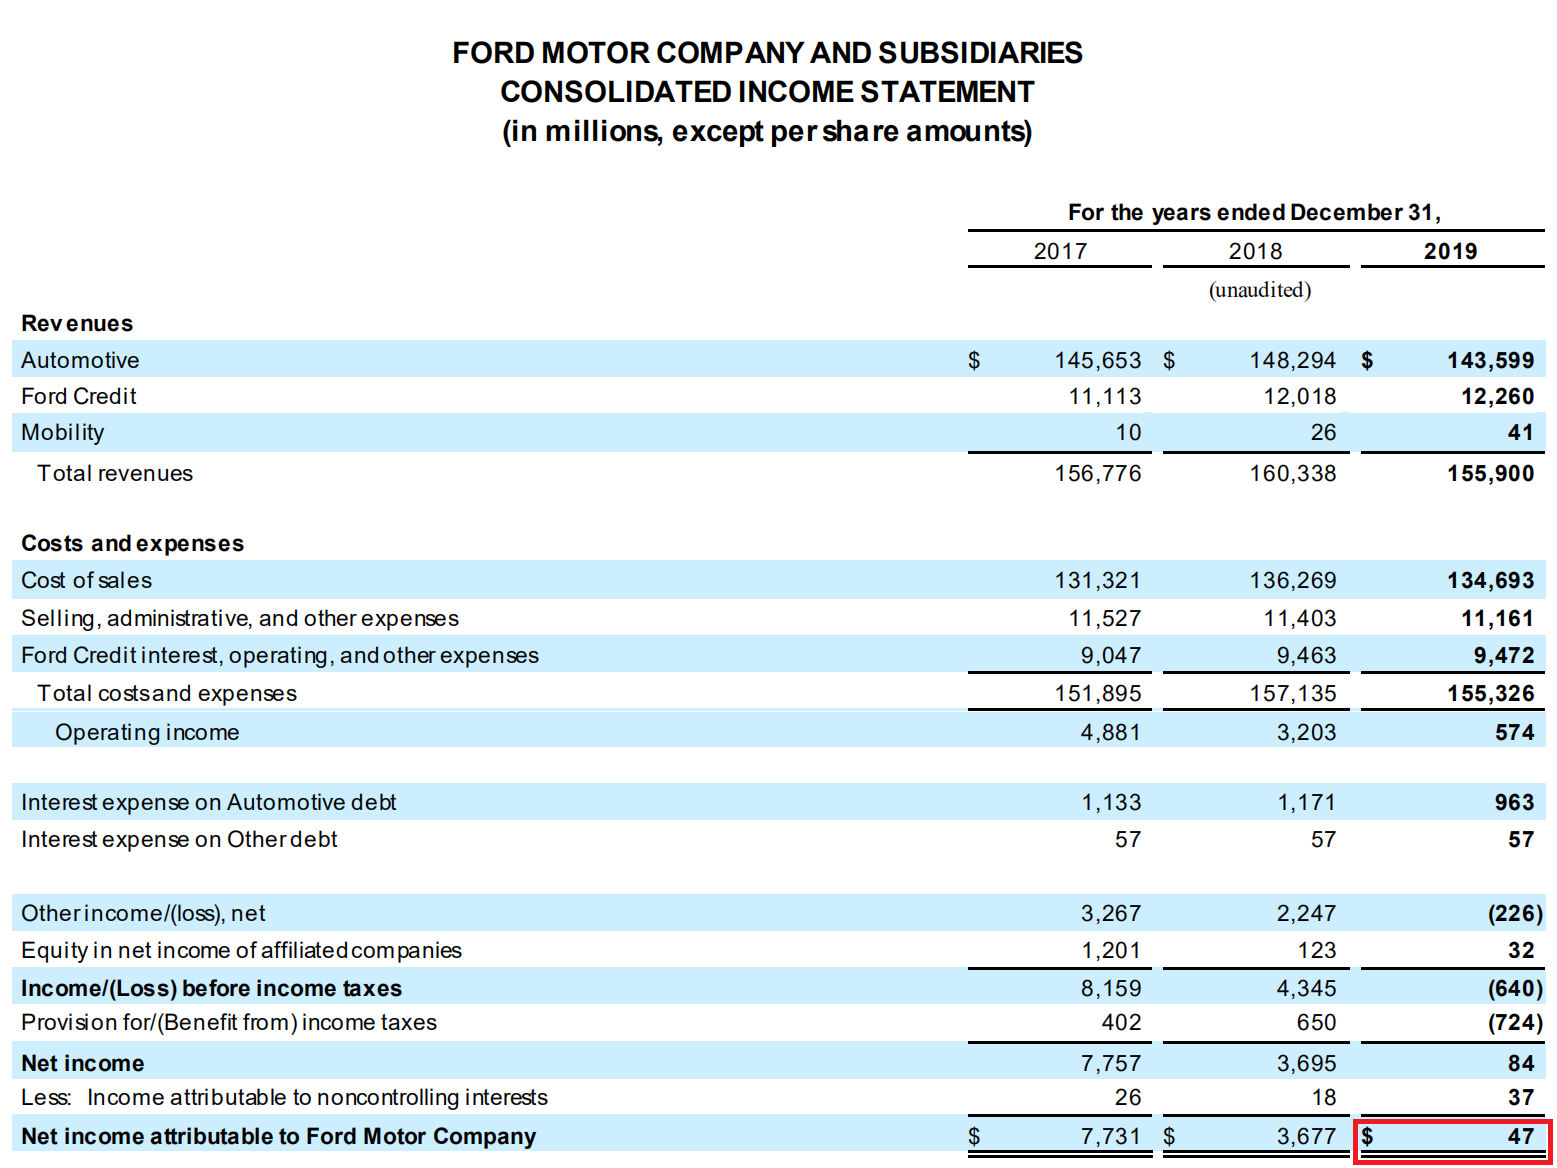Viewport: 1557px width, 1168px height.
Task: Click Automotive 2019 value 143,599
Action: 1490,360
